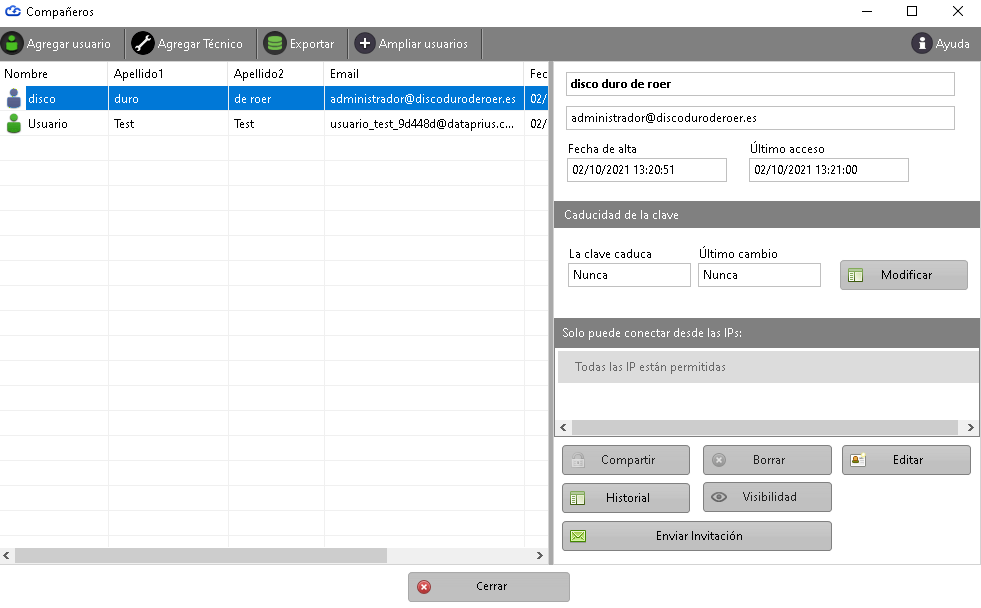Click the Compañeros app cloud icon
981x608 pixels.
pos(13,11)
